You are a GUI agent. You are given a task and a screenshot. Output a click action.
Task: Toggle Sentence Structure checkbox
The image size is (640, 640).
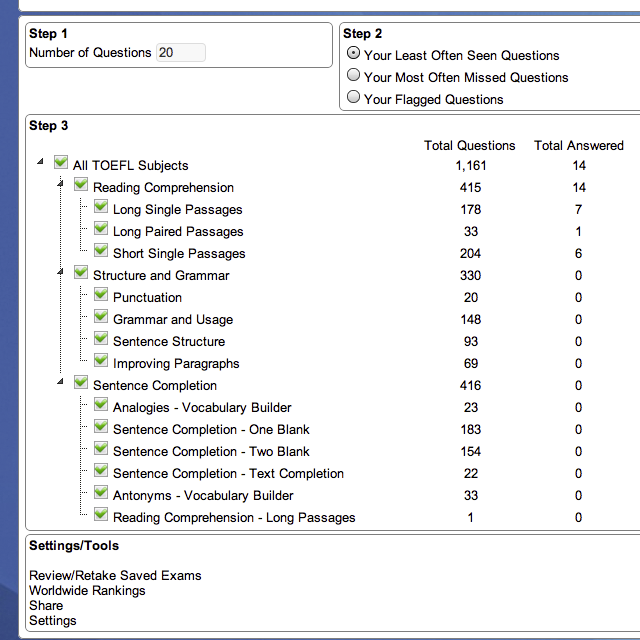(x=101, y=338)
